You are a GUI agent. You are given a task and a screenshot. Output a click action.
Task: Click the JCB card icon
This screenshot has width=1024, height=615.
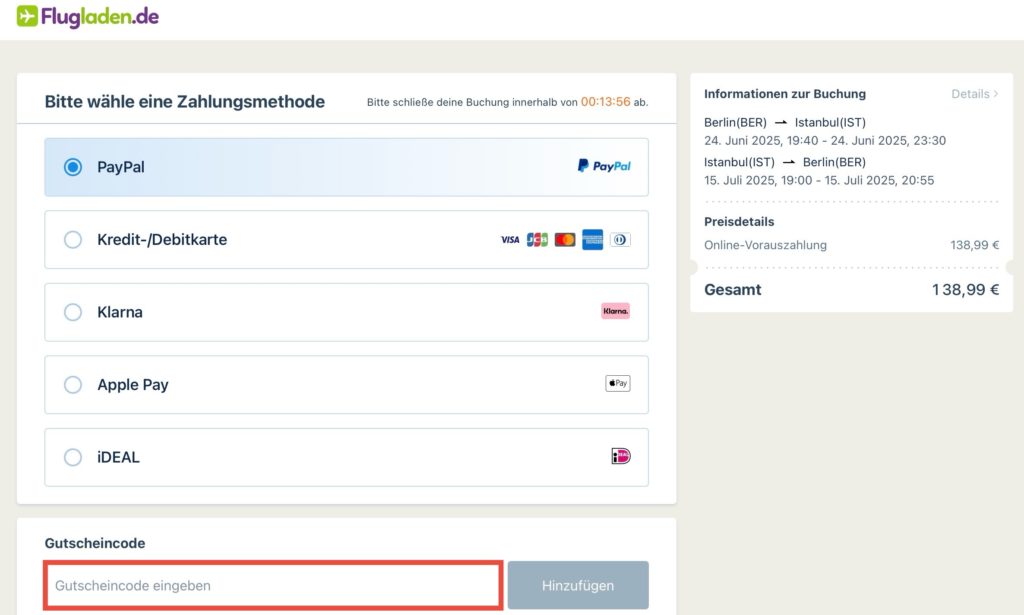click(x=537, y=240)
